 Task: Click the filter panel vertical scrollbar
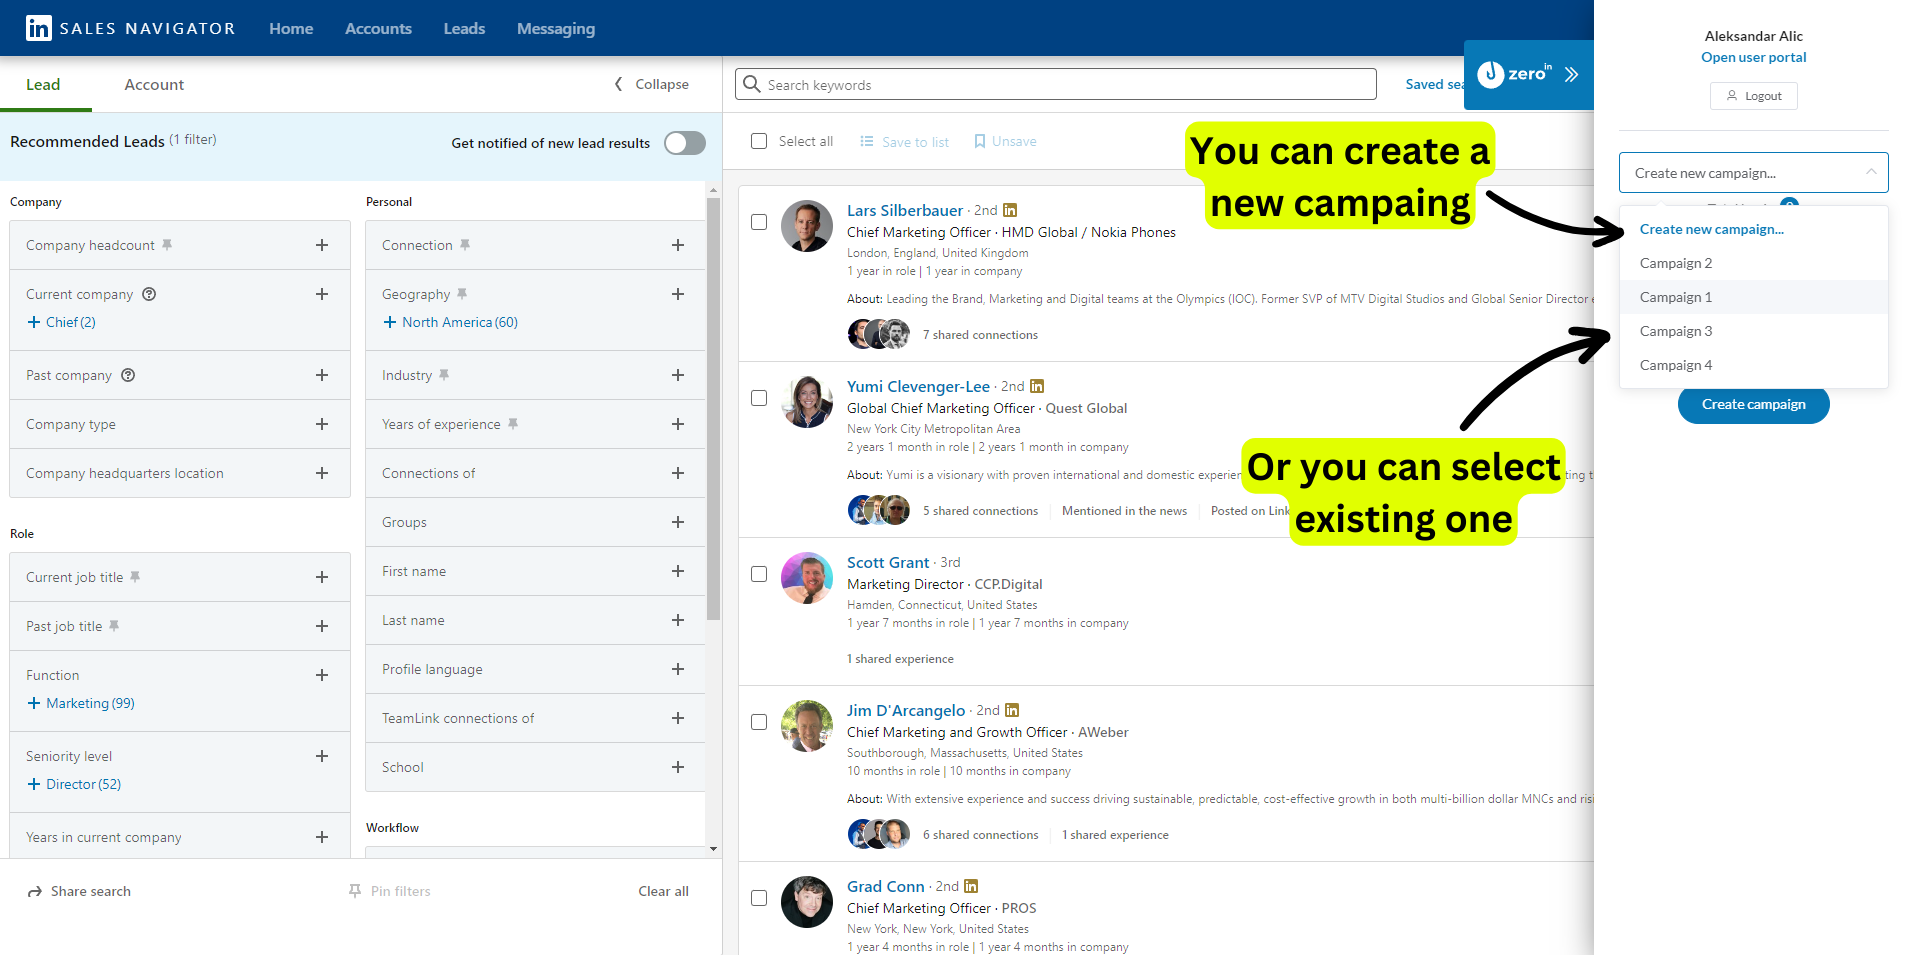coord(713,408)
